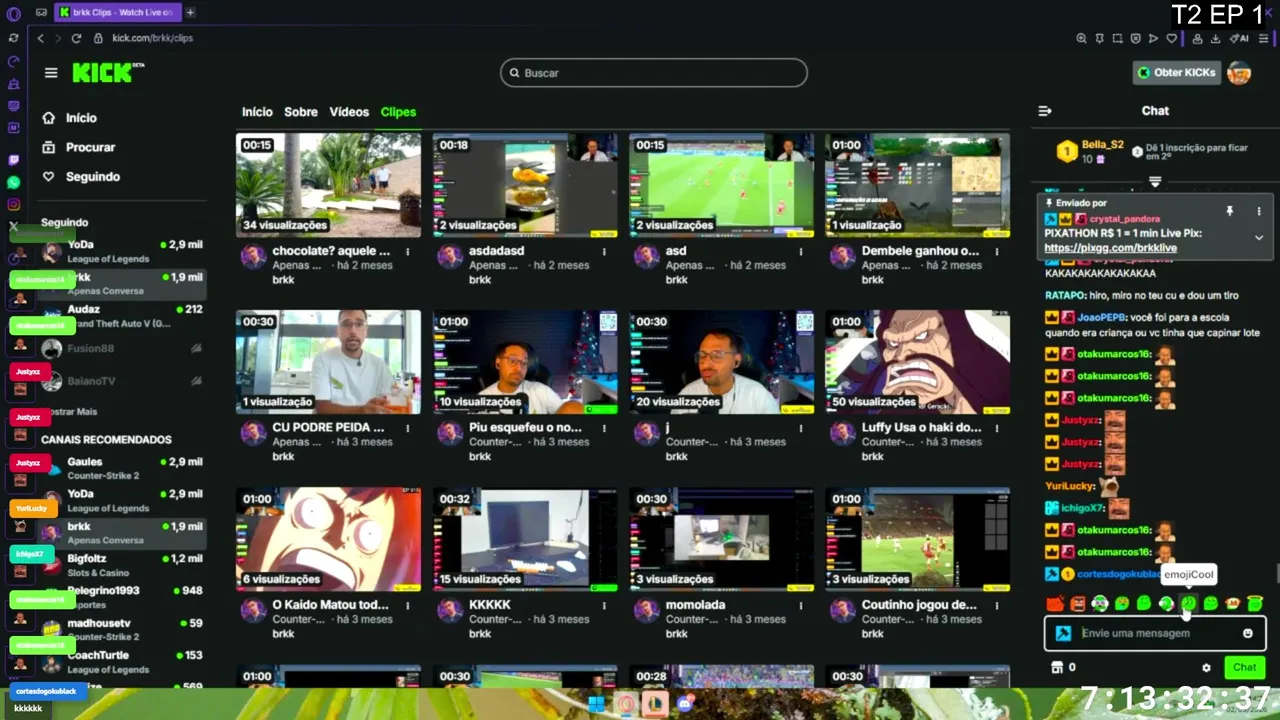The width and height of the screenshot is (1280, 720).
Task: Click the 'Envie uma mensagem' chat input
Action: click(1155, 633)
